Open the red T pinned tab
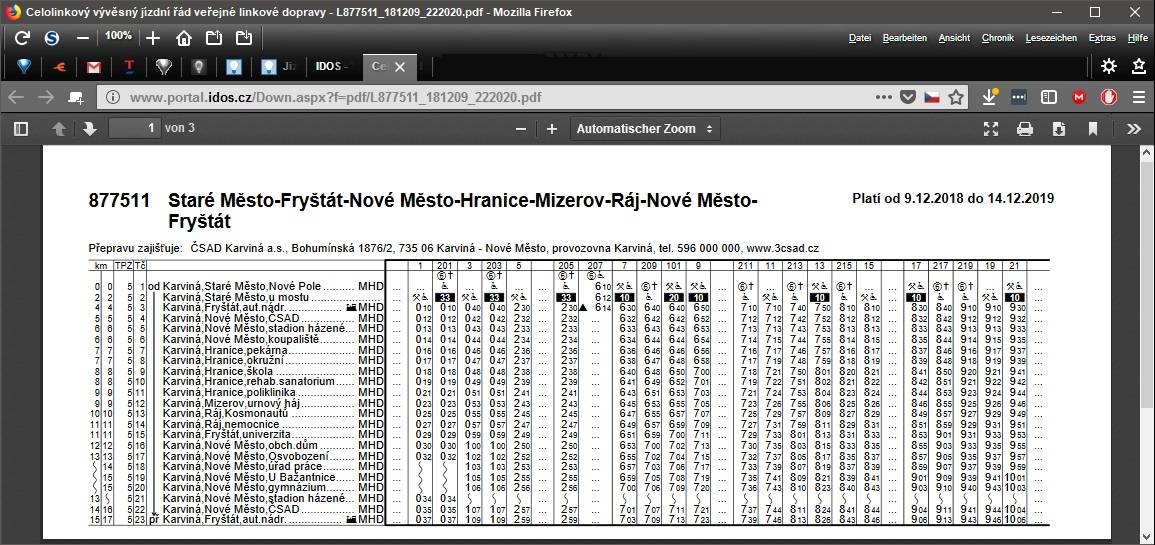Screen dimensions: 1155x545 tap(129, 67)
